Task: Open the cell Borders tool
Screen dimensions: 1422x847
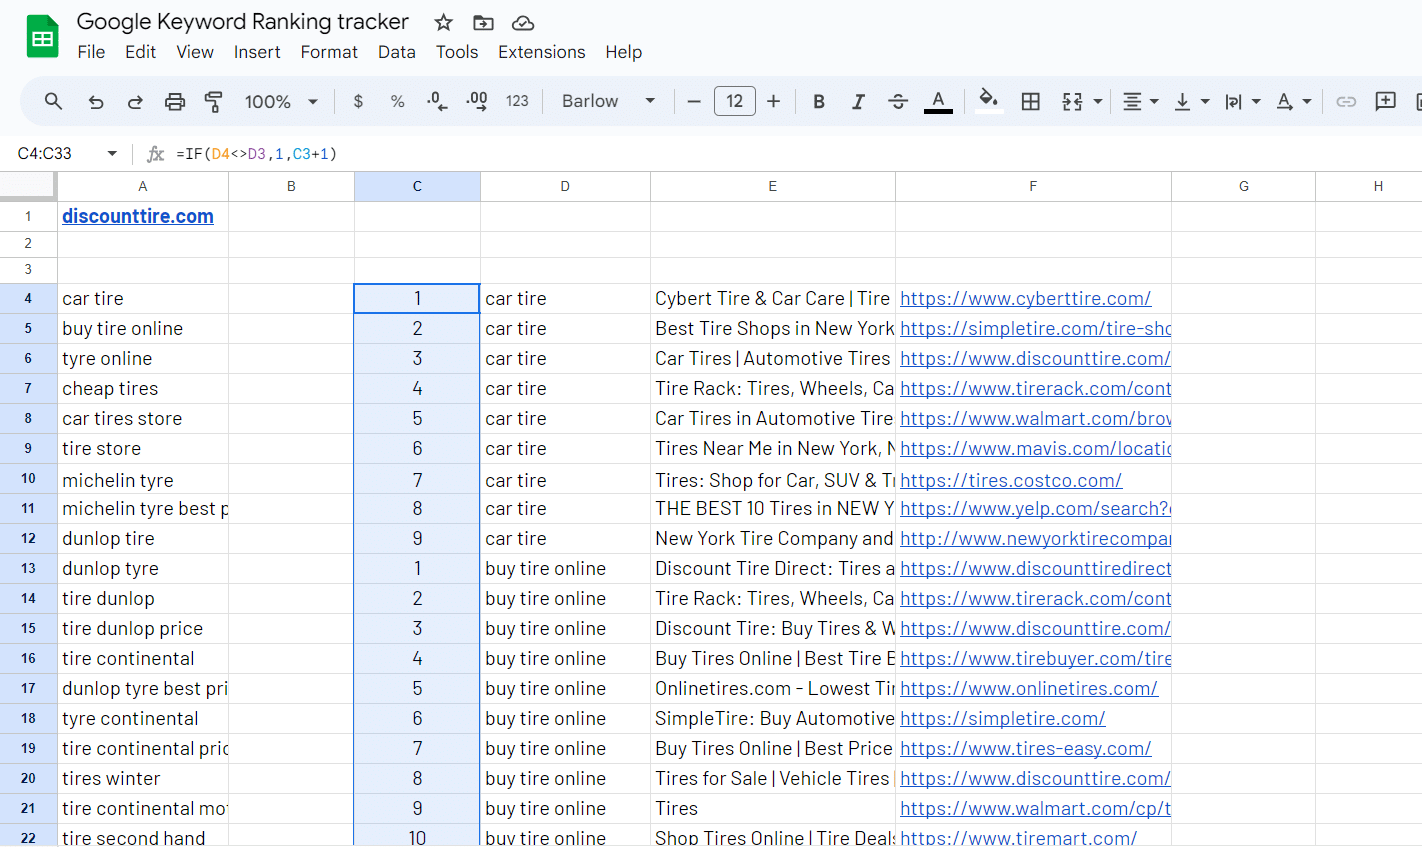Action: pos(1030,101)
